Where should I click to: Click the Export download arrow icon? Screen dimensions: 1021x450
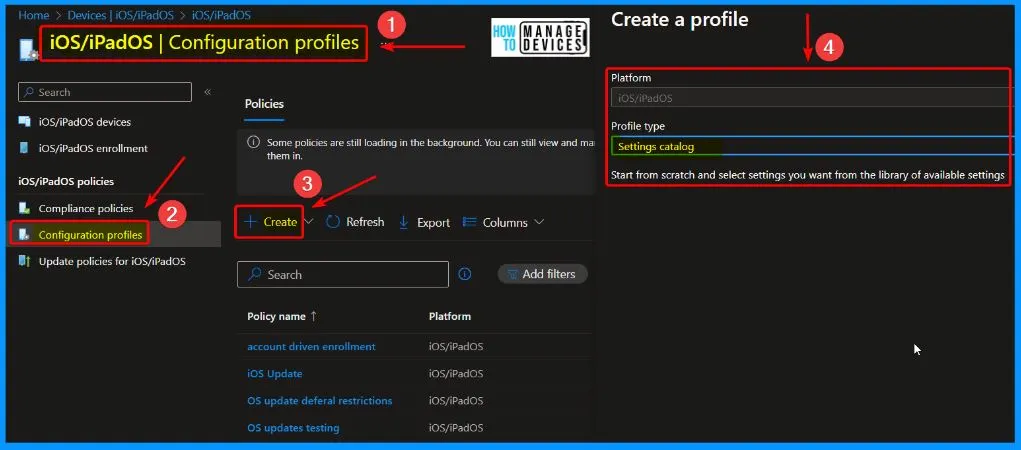(x=404, y=222)
